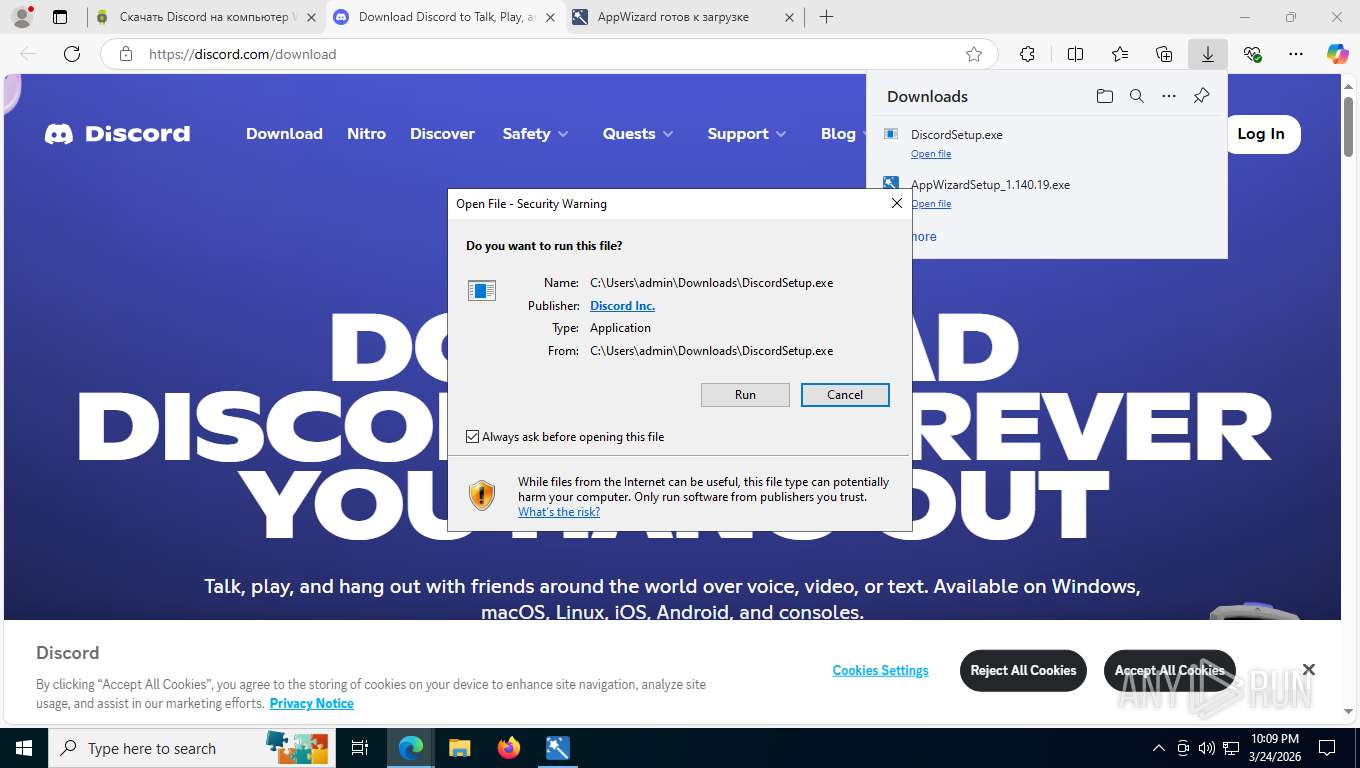The height and width of the screenshot is (768, 1360).
Task: Open Copilot icon in Edge toolbar
Action: (x=1338, y=54)
